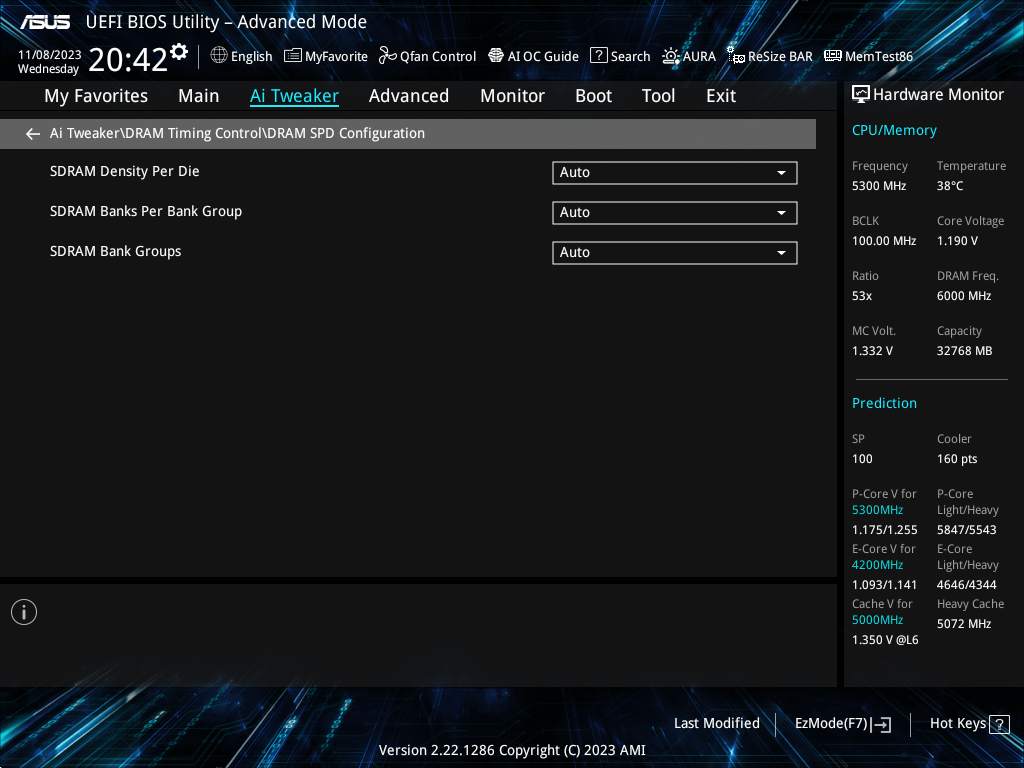Click the 1.175/1.255 voltage value
Image resolution: width=1024 pixels, height=768 pixels.
[x=885, y=530]
